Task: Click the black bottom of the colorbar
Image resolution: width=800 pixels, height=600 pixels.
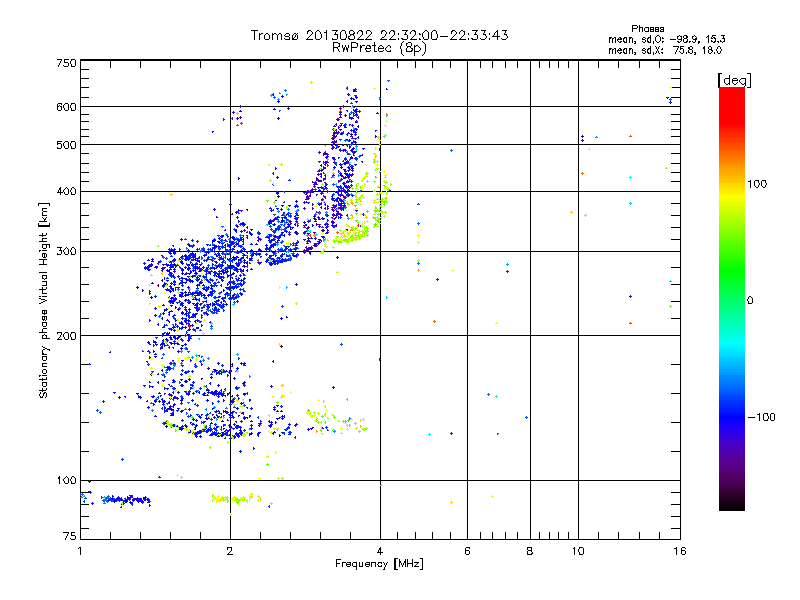Action: click(732, 503)
